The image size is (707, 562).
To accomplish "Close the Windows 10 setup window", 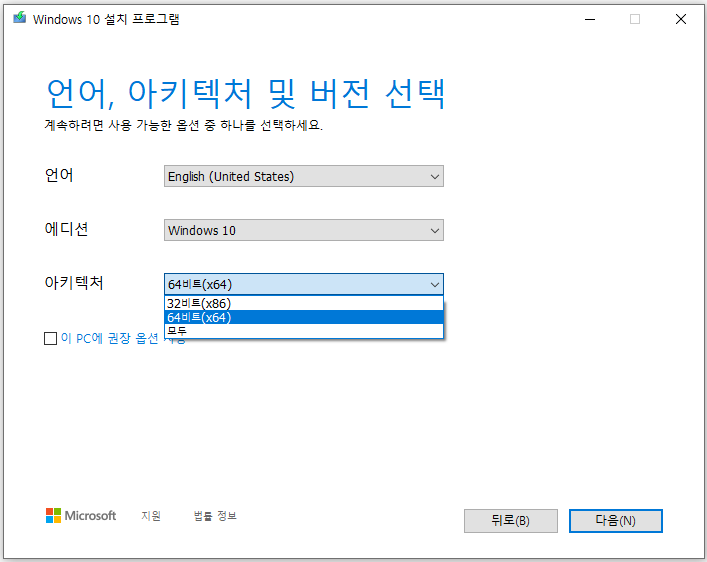I will coord(681,19).
